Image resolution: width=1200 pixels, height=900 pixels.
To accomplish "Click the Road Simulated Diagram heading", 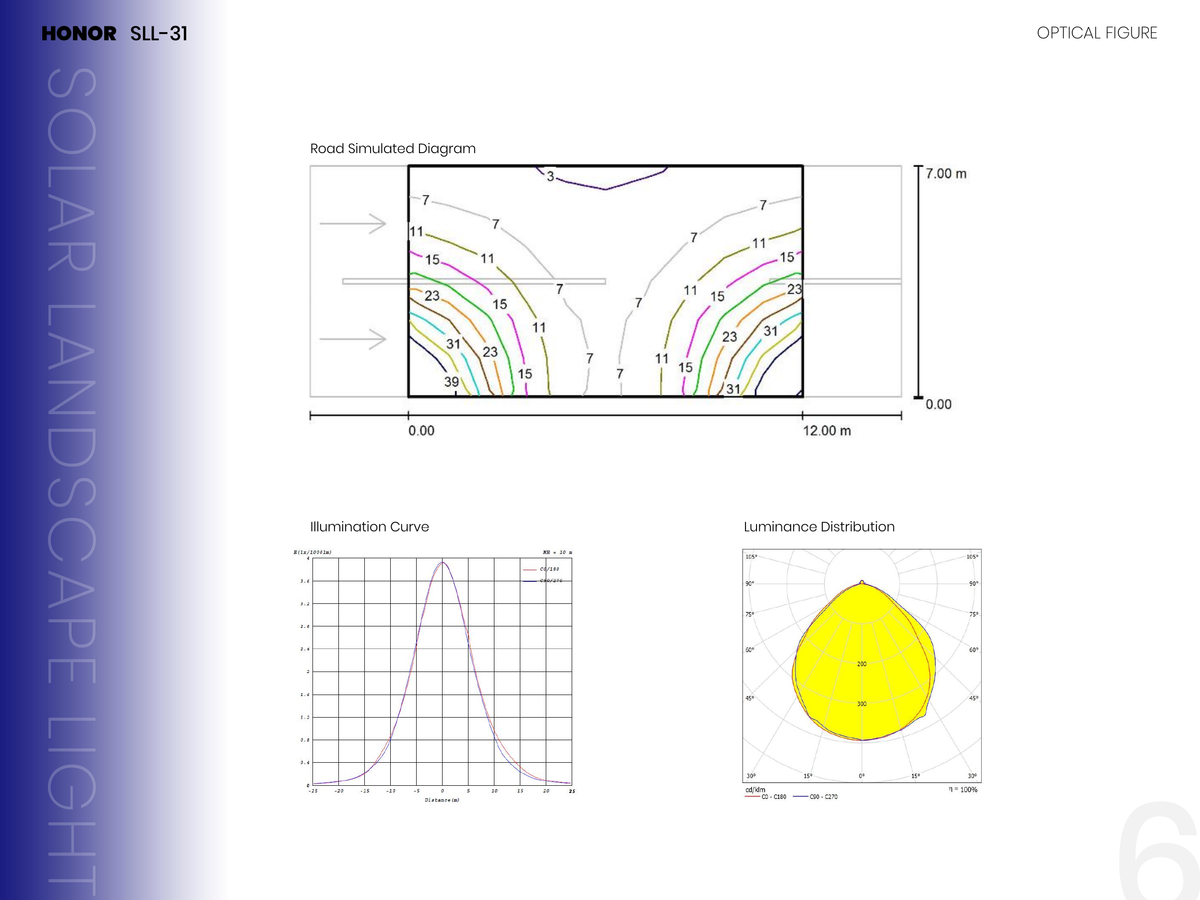I will (393, 148).
